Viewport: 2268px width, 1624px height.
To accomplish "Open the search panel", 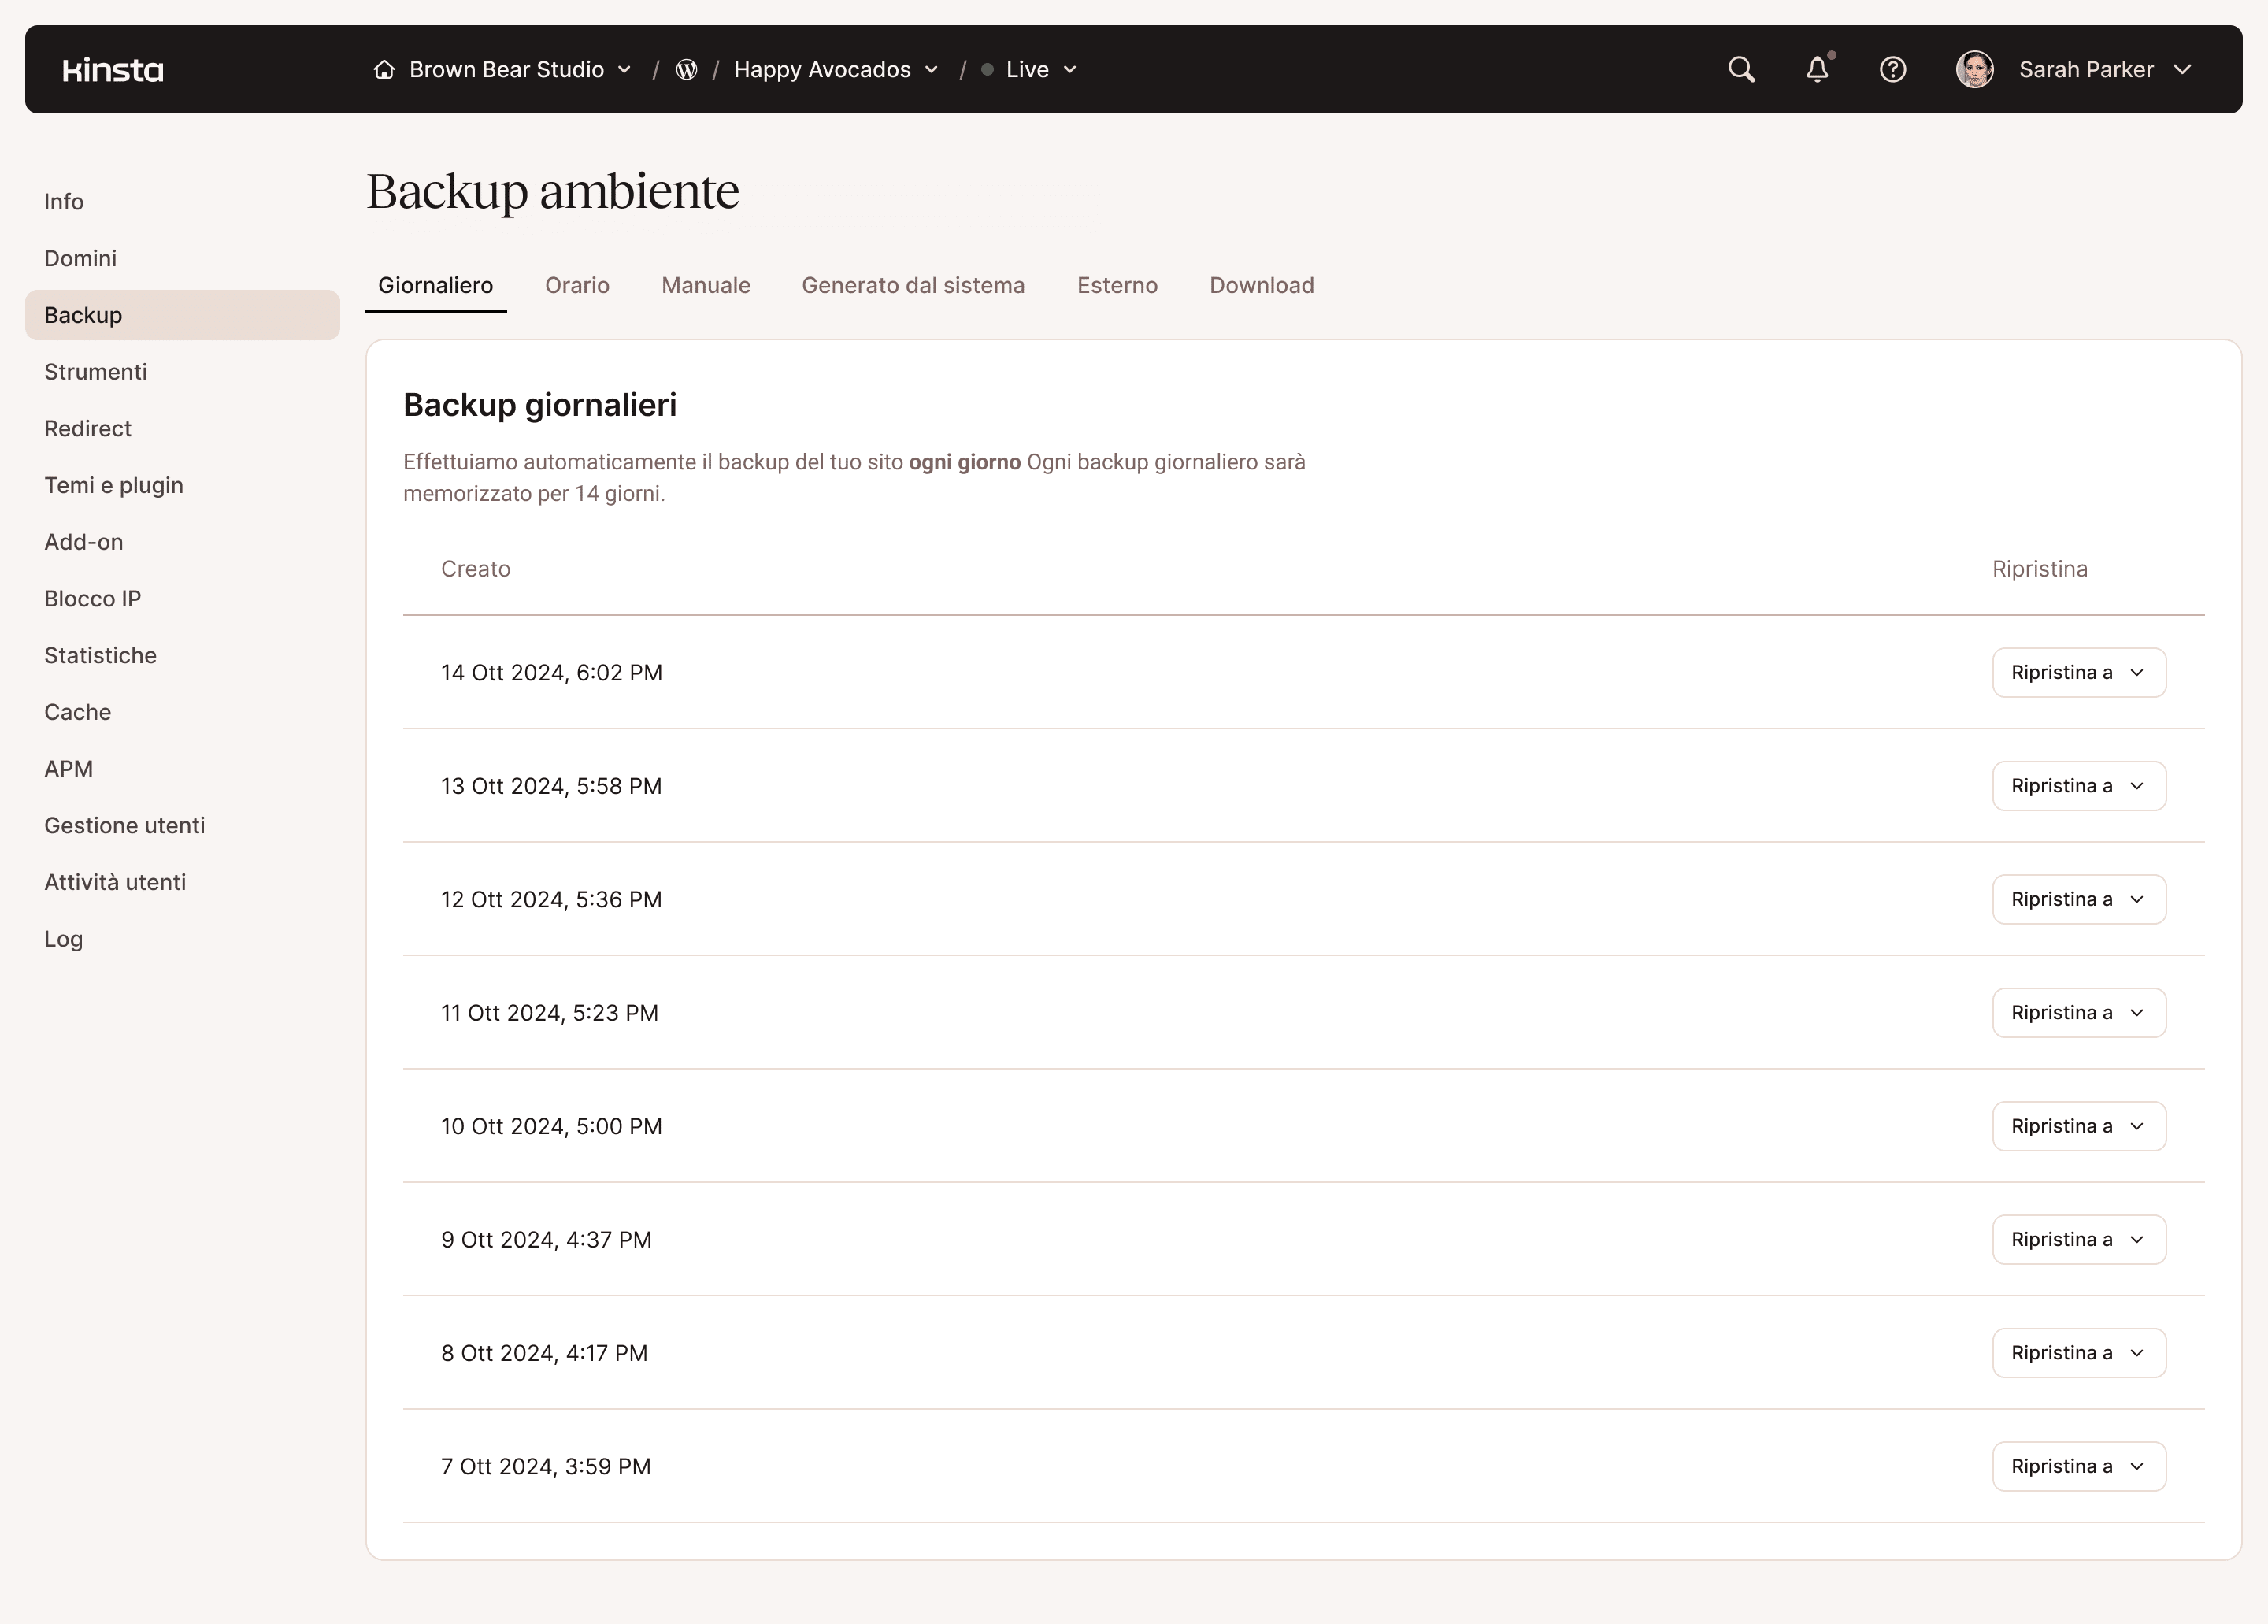I will coord(1741,69).
